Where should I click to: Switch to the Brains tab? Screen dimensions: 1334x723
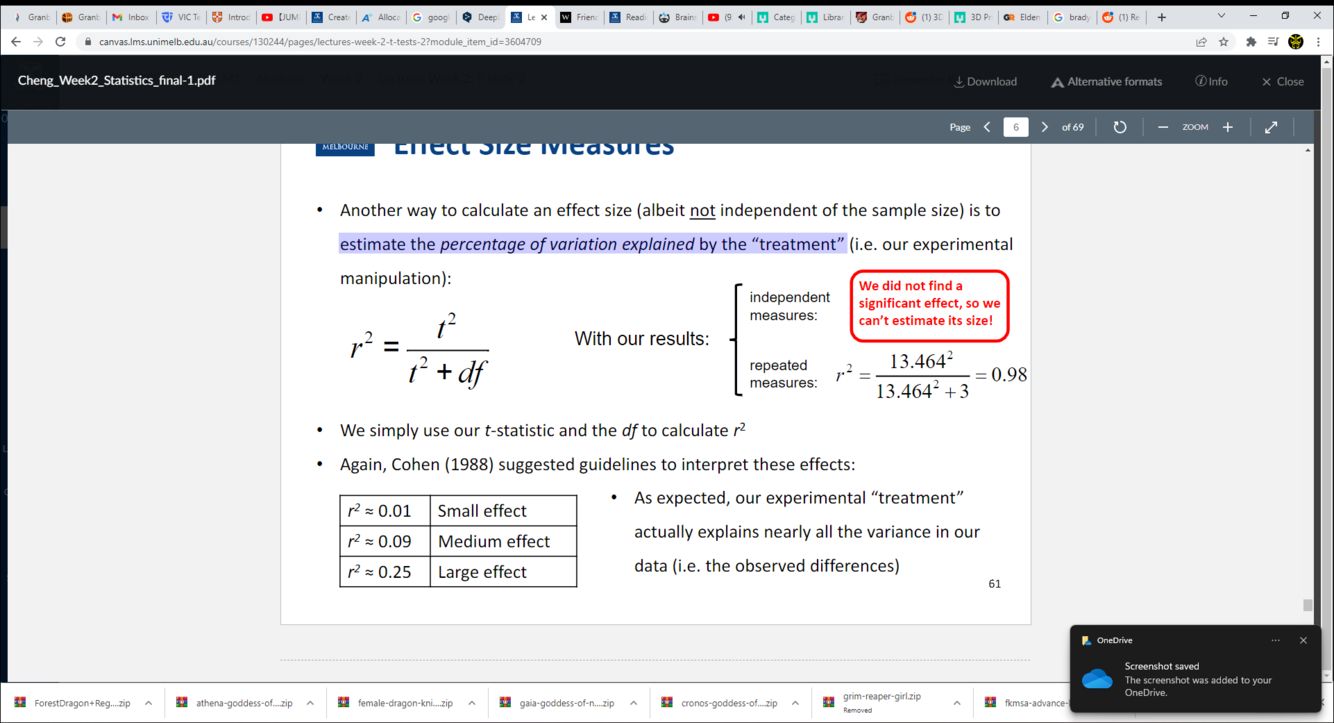pos(679,17)
